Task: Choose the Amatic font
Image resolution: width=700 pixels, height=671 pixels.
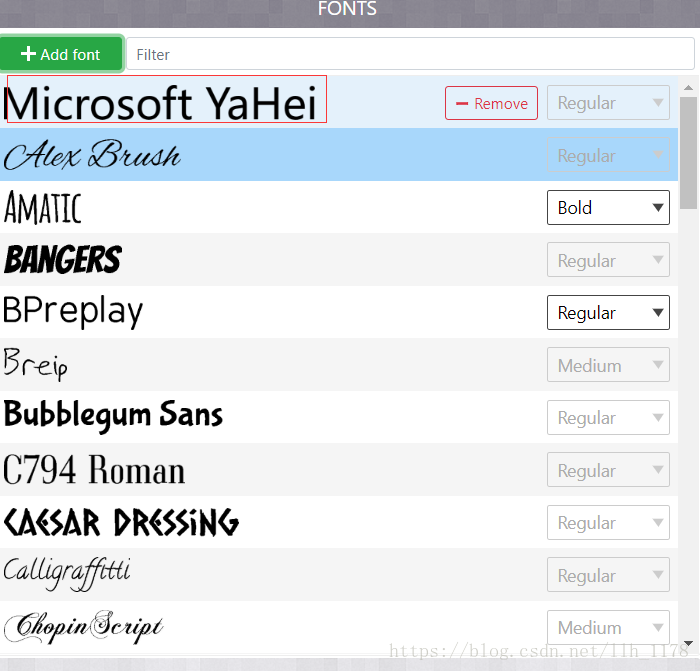Action: [x=339, y=207]
